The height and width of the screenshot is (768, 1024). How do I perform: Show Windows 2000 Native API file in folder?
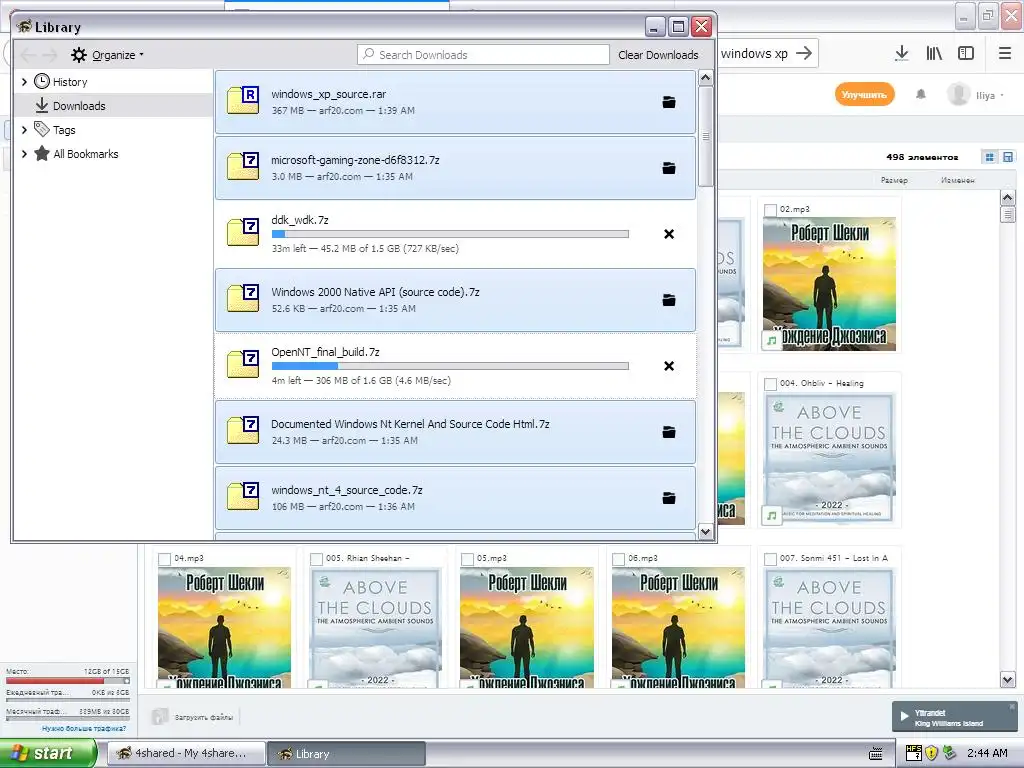pos(669,300)
